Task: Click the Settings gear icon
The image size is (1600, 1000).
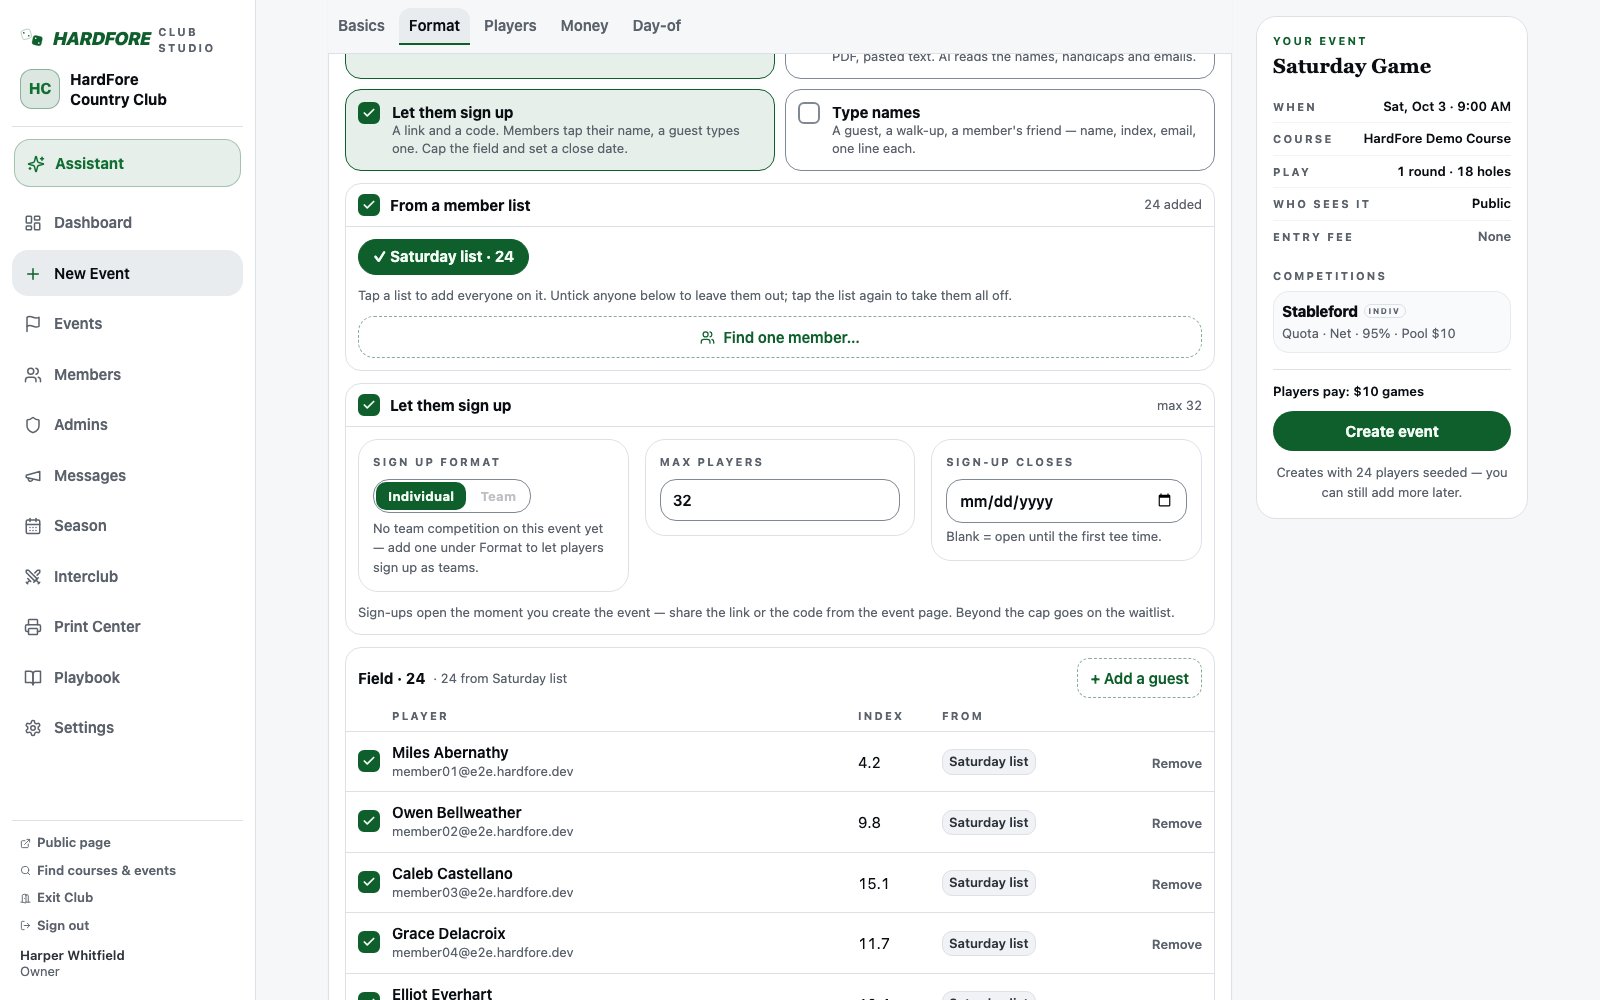Action: pos(33,728)
